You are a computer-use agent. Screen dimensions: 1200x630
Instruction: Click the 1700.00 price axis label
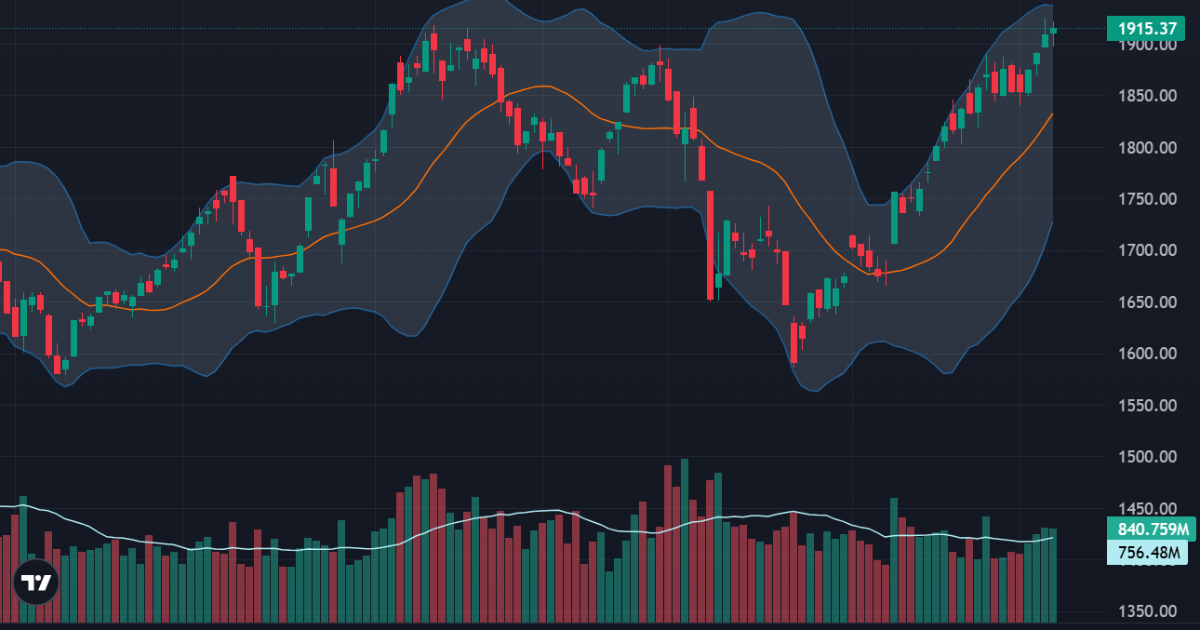[1148, 251]
